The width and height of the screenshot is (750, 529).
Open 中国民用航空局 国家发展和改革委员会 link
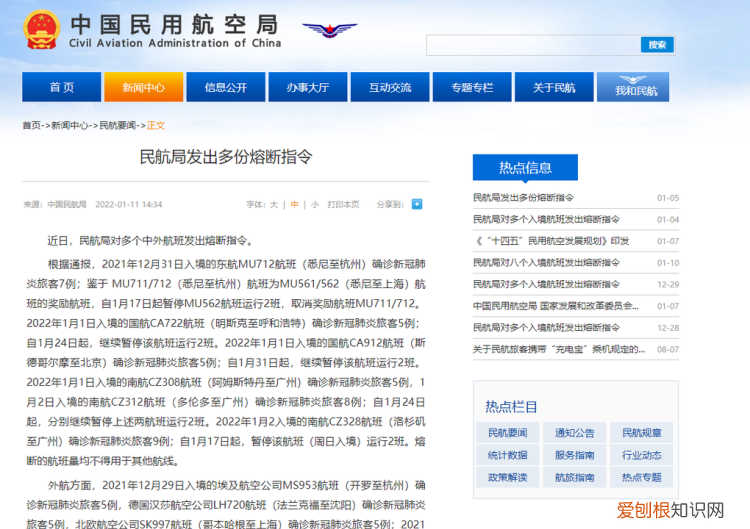click(556, 306)
